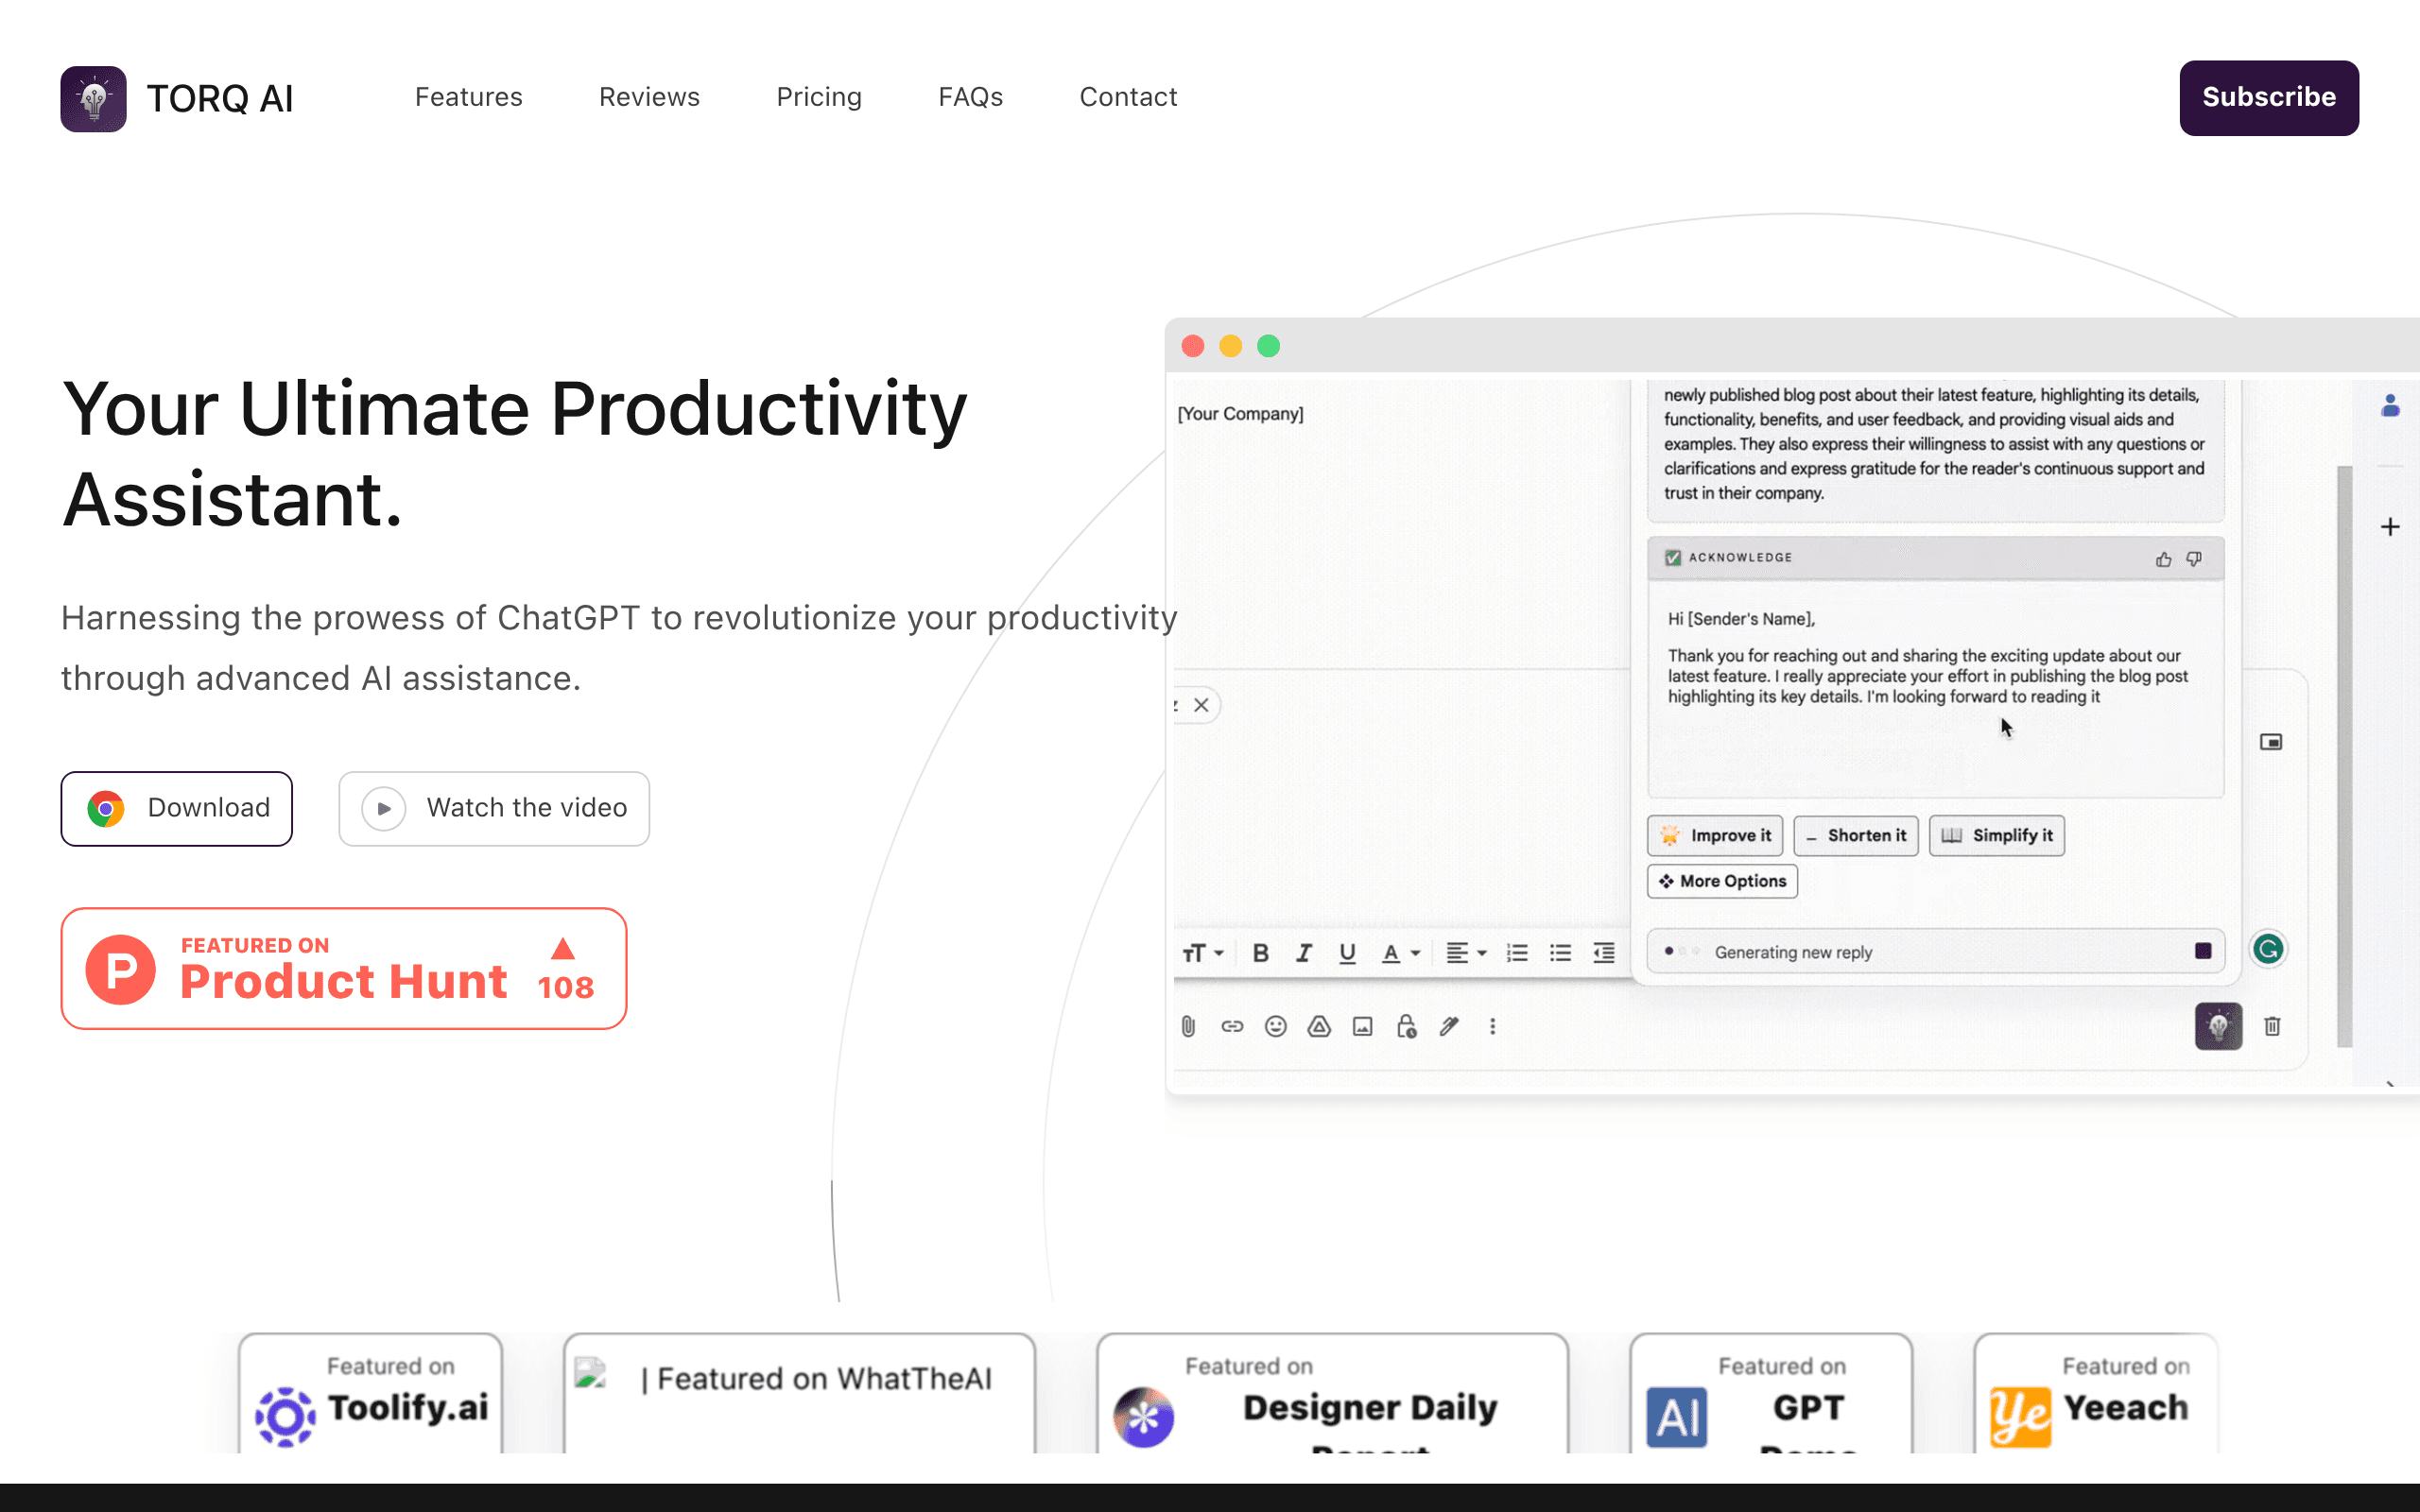Click the contacts person icon in side panel
Image resolution: width=2420 pixels, height=1512 pixels.
pos(2390,405)
